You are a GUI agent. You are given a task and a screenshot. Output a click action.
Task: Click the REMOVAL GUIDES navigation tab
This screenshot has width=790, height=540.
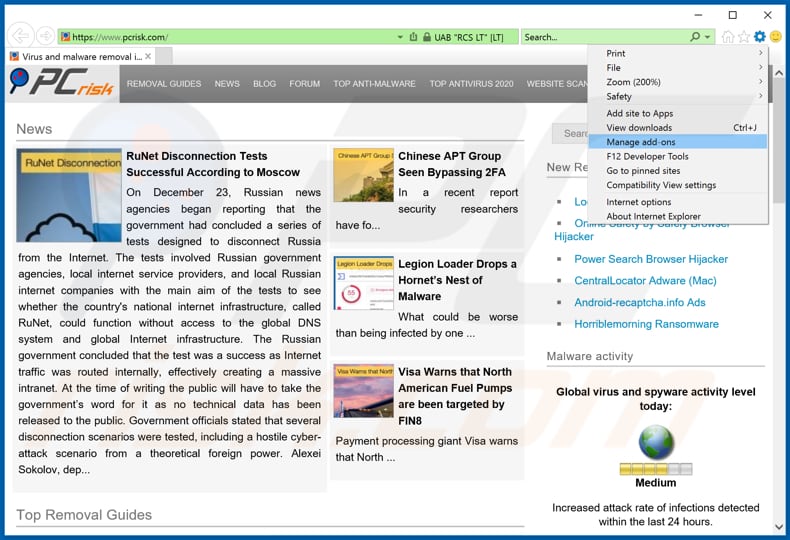164,84
